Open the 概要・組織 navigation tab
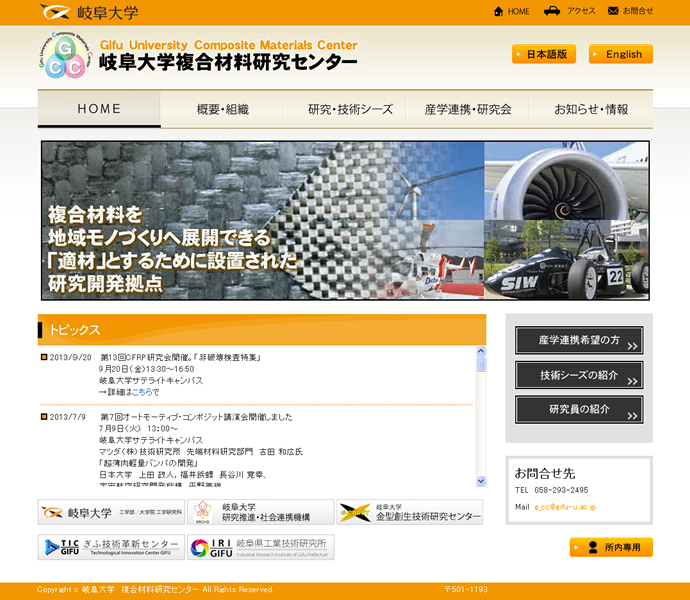Viewport: 690px width, 600px height. [222, 109]
